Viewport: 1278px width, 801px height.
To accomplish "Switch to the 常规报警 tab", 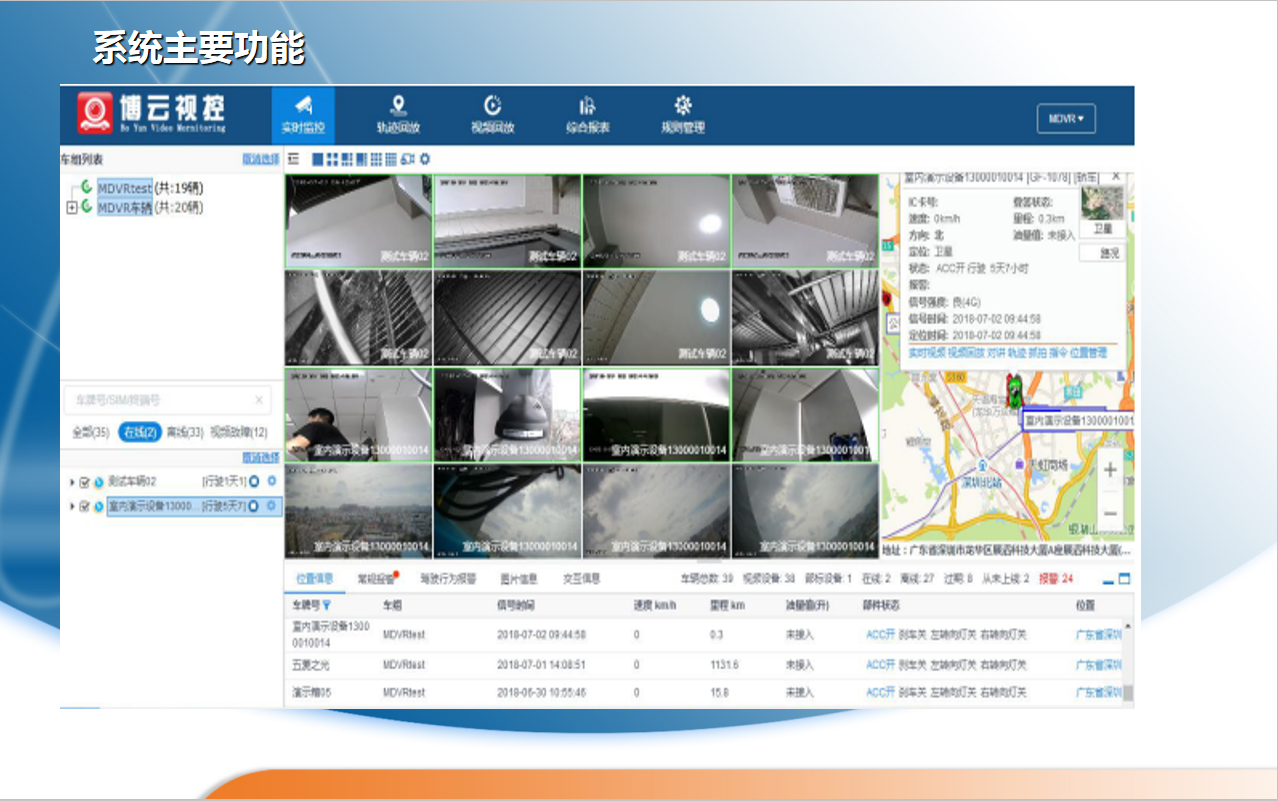I will click(x=376, y=579).
